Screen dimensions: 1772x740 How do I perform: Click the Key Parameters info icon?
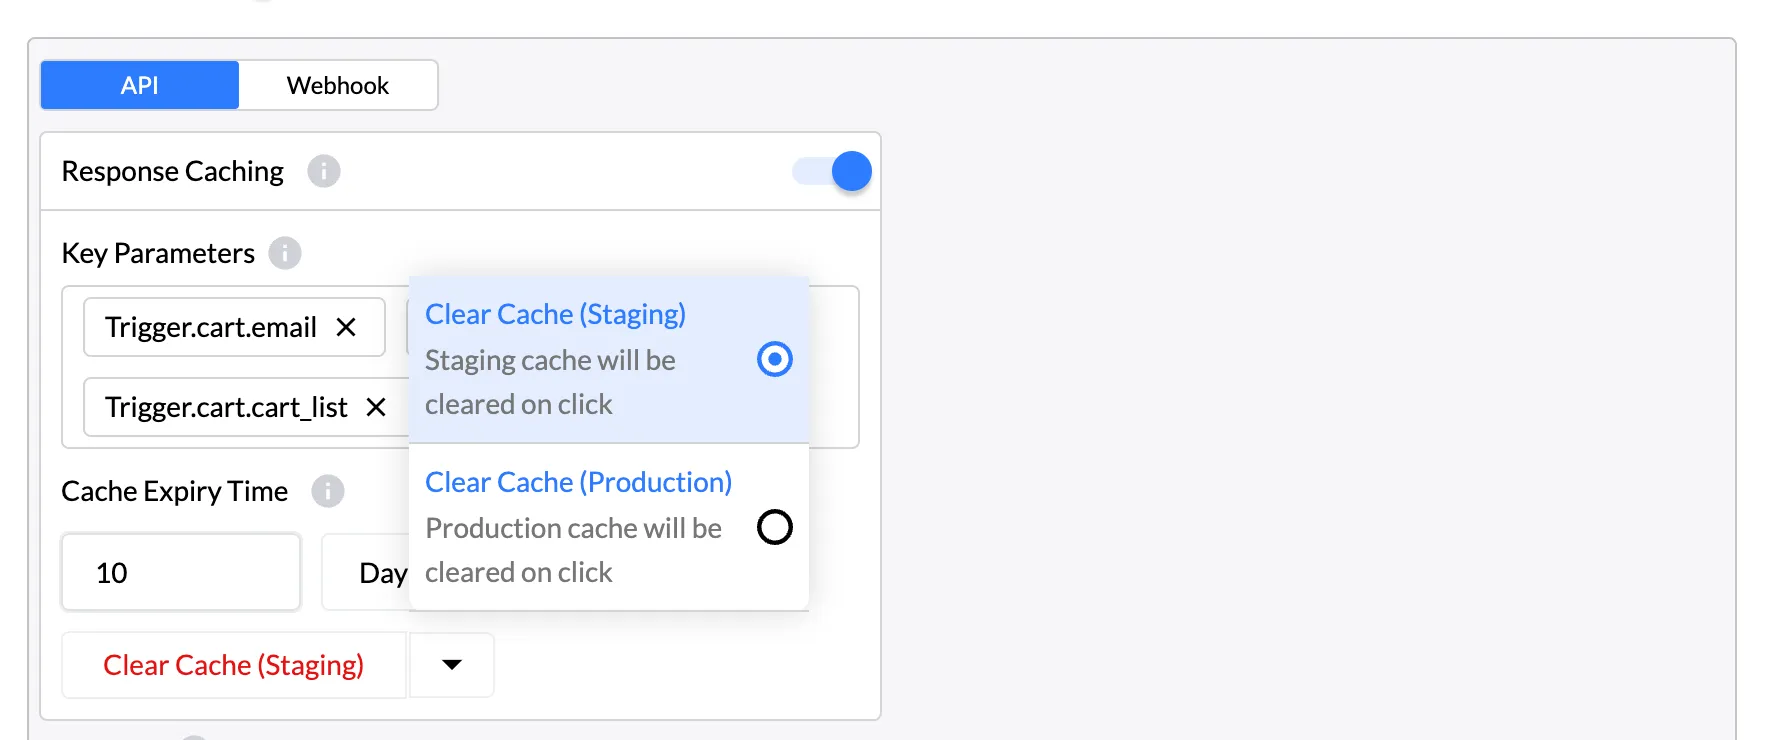285,253
